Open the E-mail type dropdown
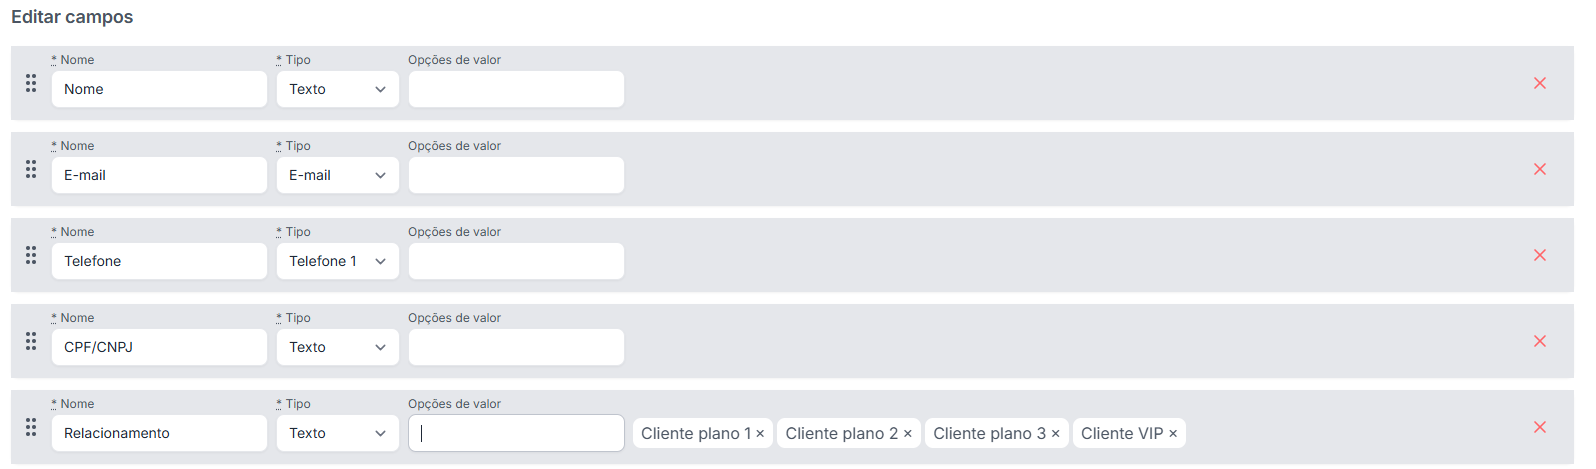Viewport: 1596px width, 469px height. [337, 175]
